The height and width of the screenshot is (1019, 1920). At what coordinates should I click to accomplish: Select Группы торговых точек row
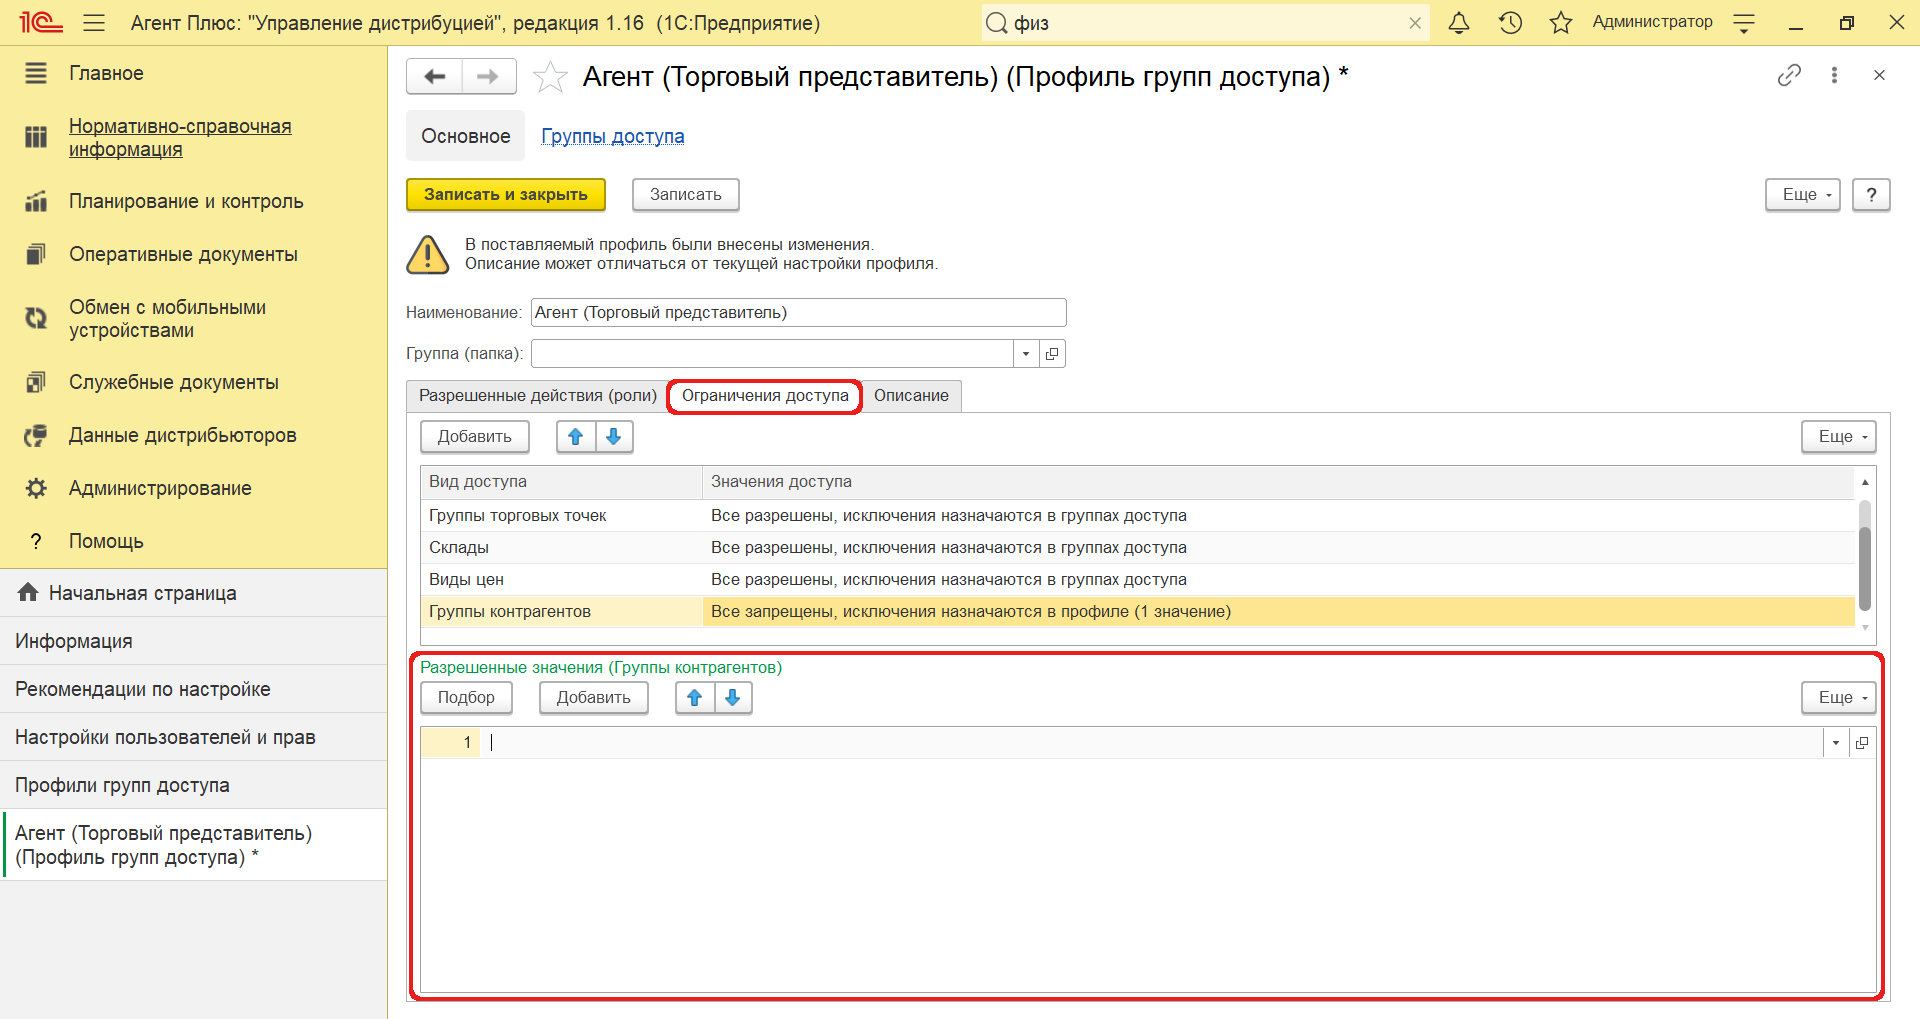pos(1138,515)
